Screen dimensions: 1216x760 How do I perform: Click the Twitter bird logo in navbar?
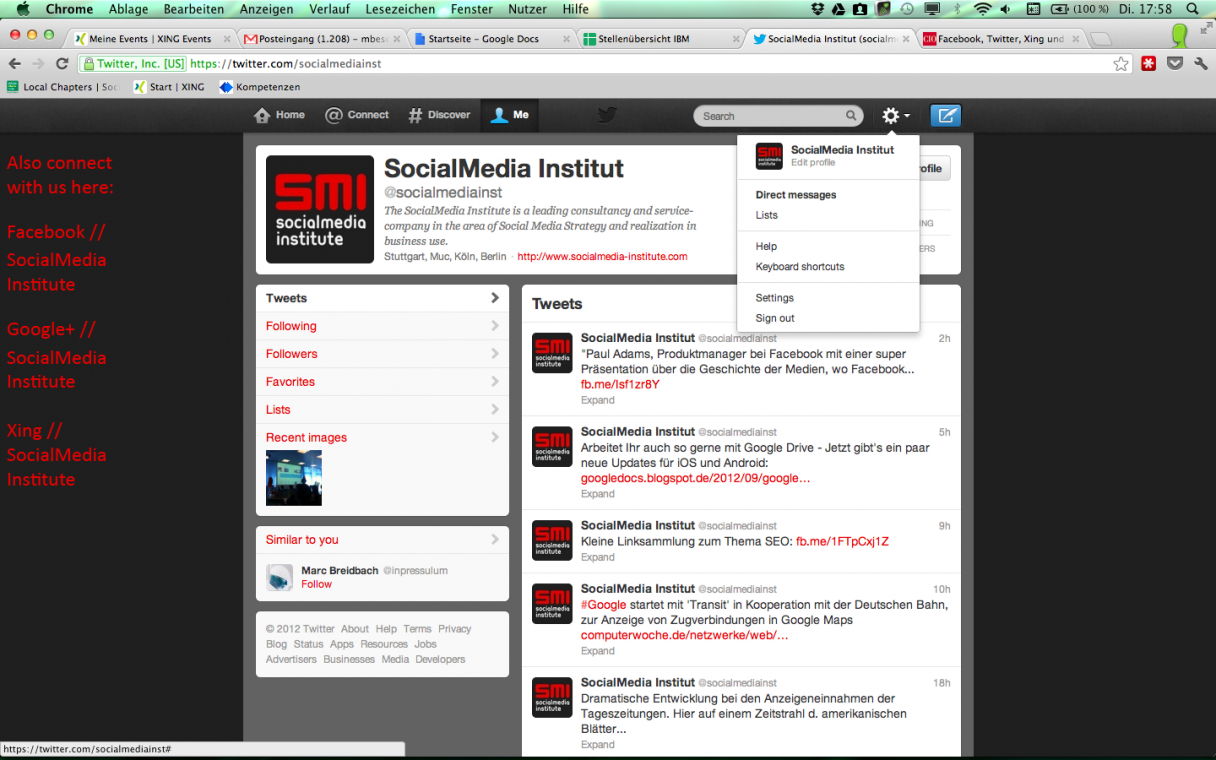click(x=607, y=116)
